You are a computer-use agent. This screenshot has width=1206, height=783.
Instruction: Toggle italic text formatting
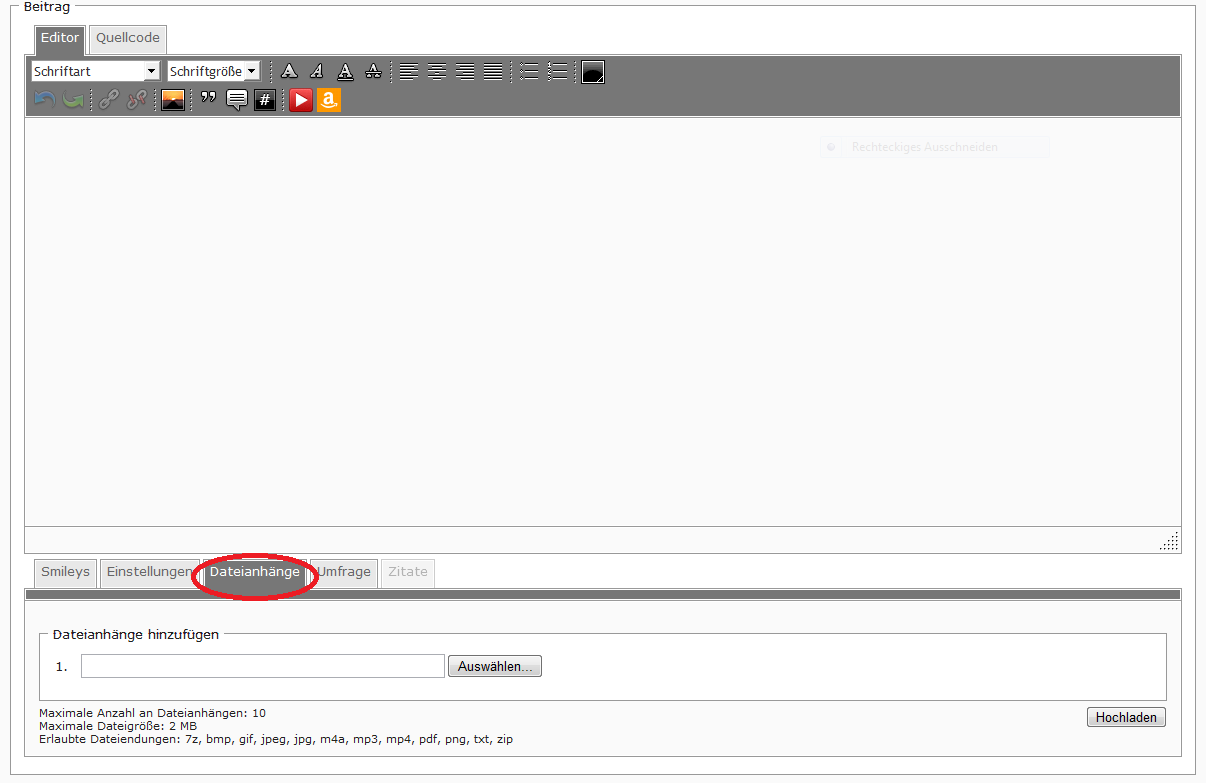point(317,71)
